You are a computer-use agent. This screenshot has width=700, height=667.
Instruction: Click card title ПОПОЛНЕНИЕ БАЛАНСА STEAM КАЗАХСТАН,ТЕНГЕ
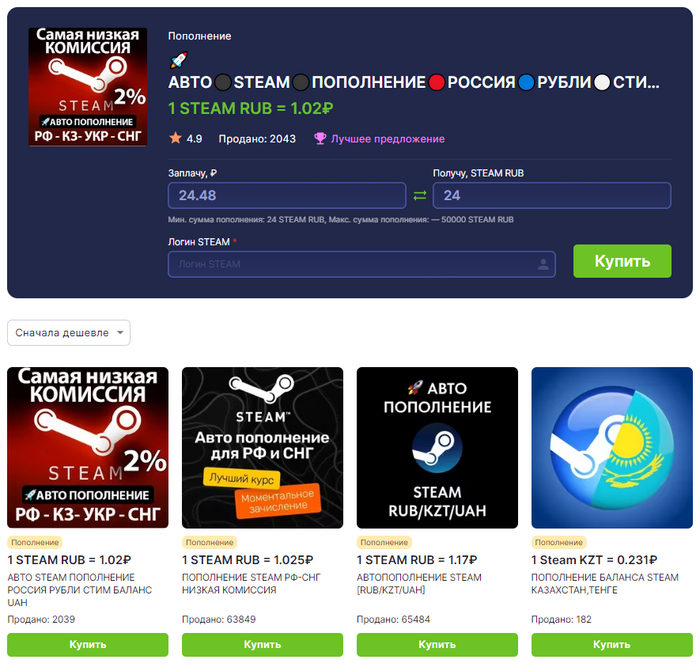604,584
